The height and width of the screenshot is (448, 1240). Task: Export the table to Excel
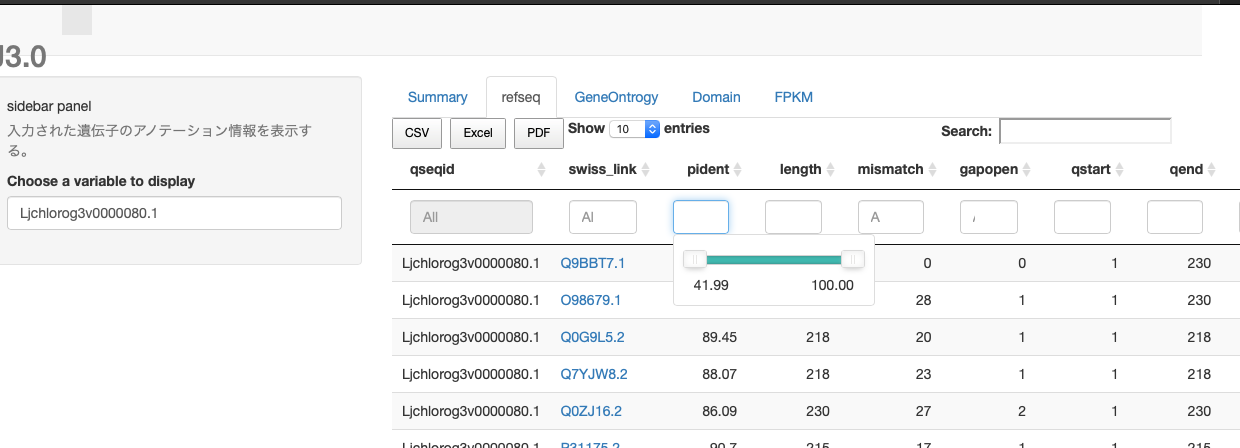coord(478,133)
